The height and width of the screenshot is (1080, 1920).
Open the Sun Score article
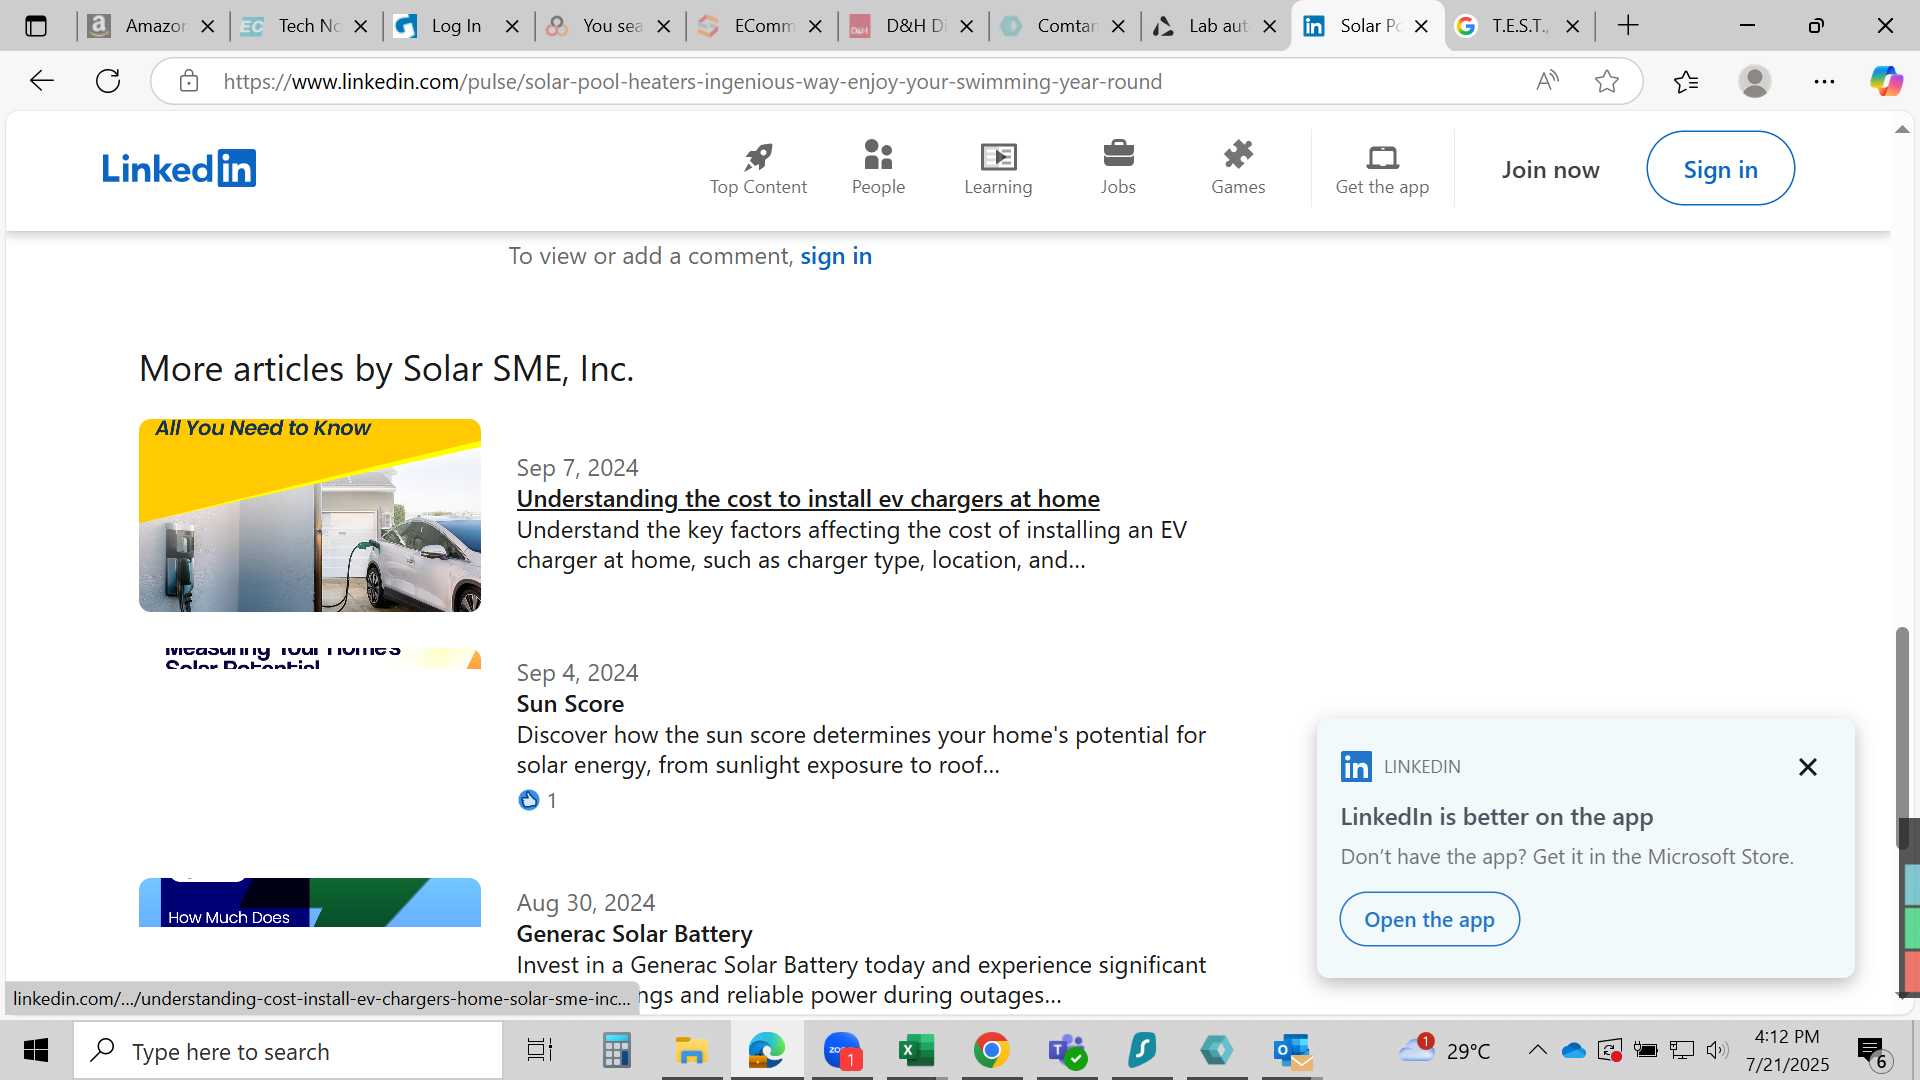click(570, 703)
